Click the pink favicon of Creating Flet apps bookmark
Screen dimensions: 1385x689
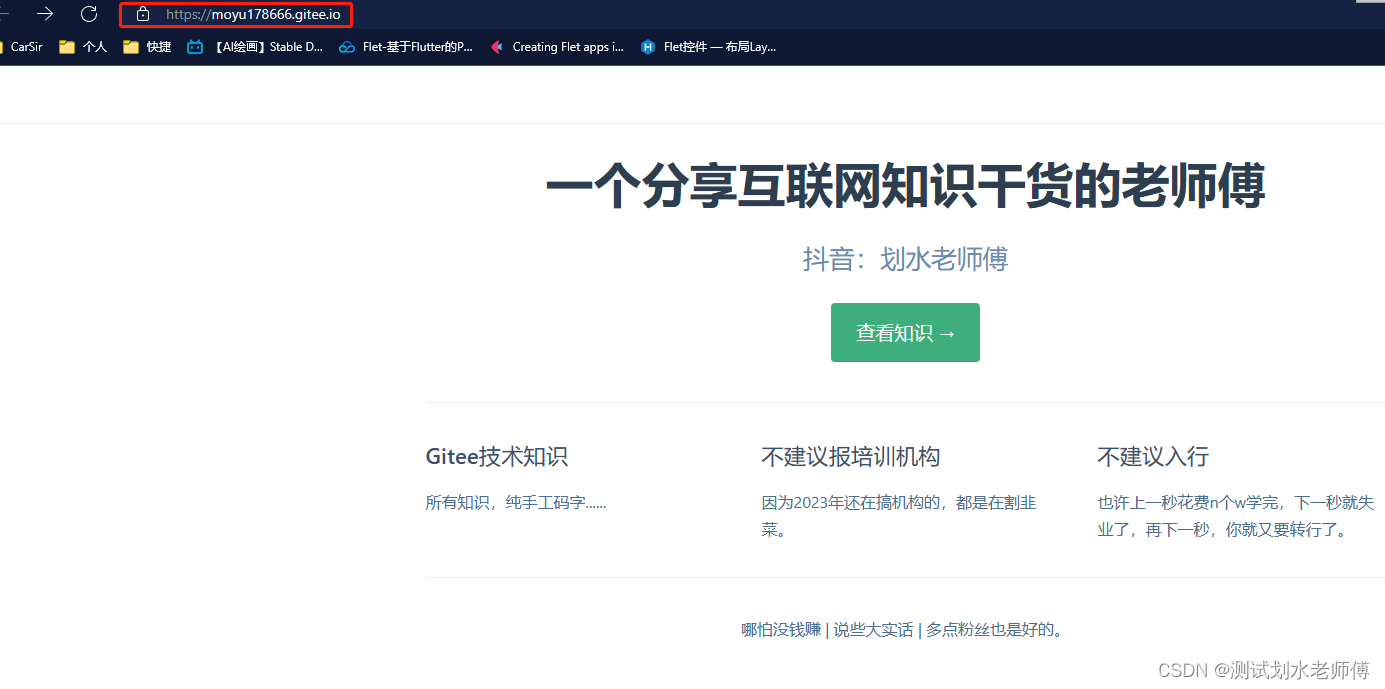coord(496,46)
